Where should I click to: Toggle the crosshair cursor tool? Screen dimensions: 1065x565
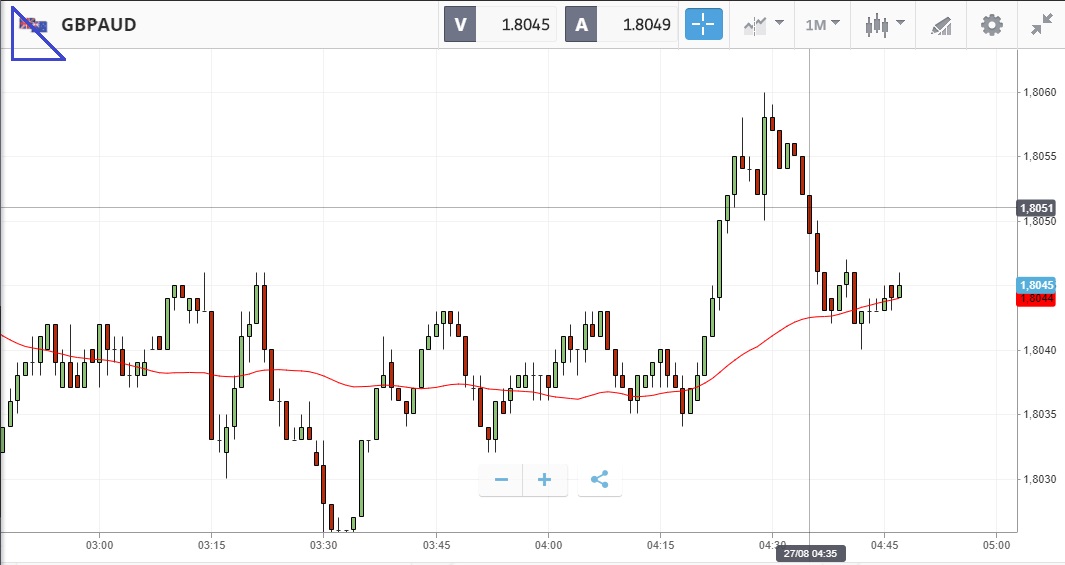tap(704, 25)
